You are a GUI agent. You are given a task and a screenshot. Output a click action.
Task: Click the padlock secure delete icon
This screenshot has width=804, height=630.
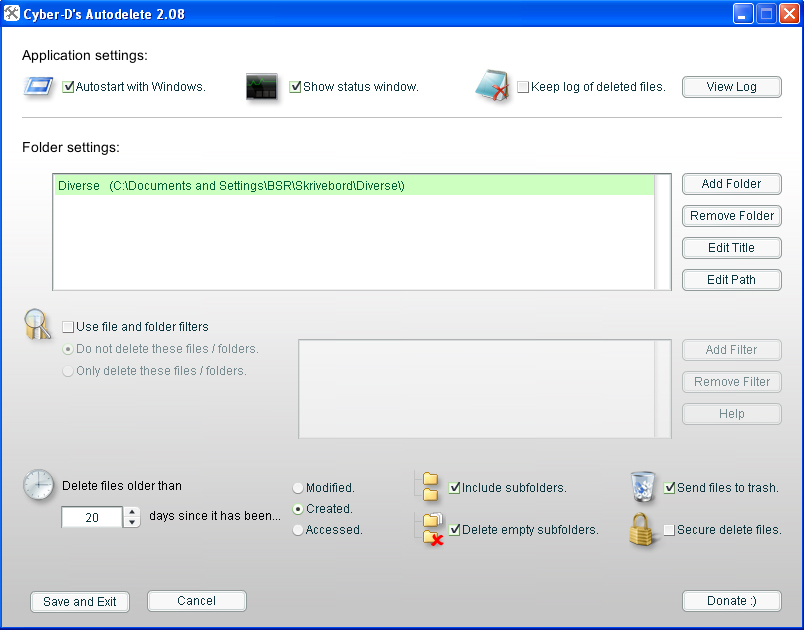point(641,530)
